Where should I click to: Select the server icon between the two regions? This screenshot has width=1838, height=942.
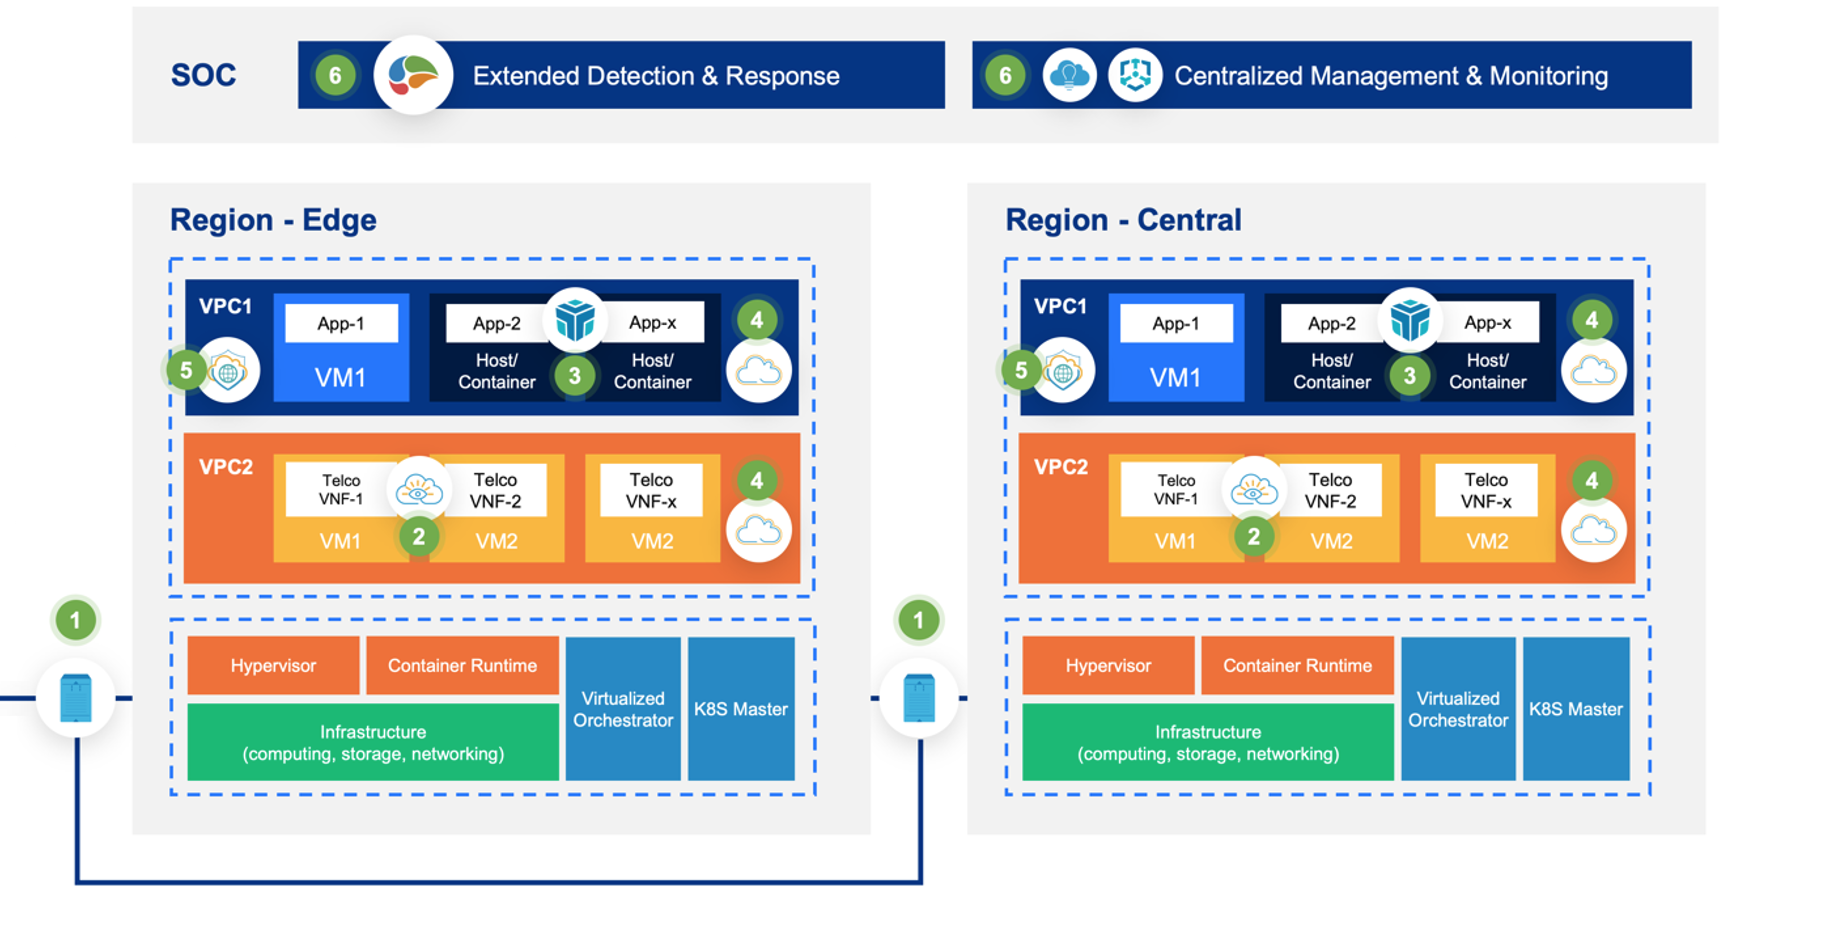click(919, 698)
